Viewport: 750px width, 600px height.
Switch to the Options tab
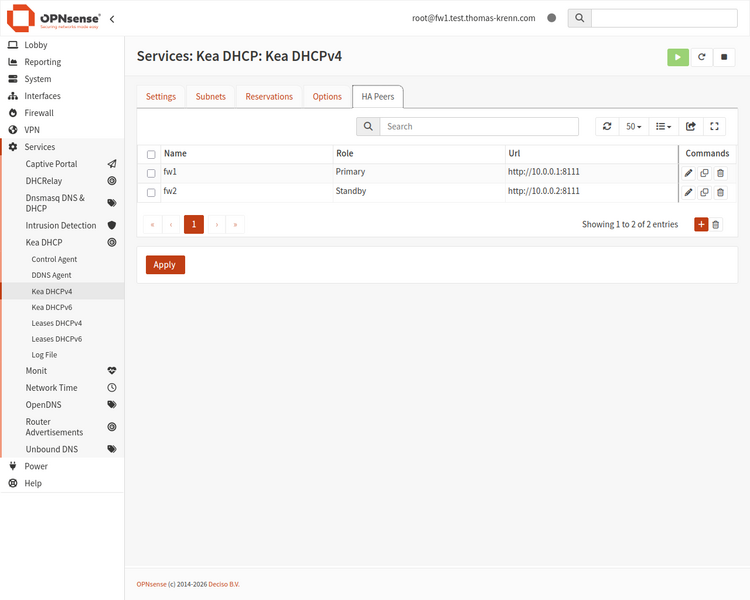coord(327,97)
